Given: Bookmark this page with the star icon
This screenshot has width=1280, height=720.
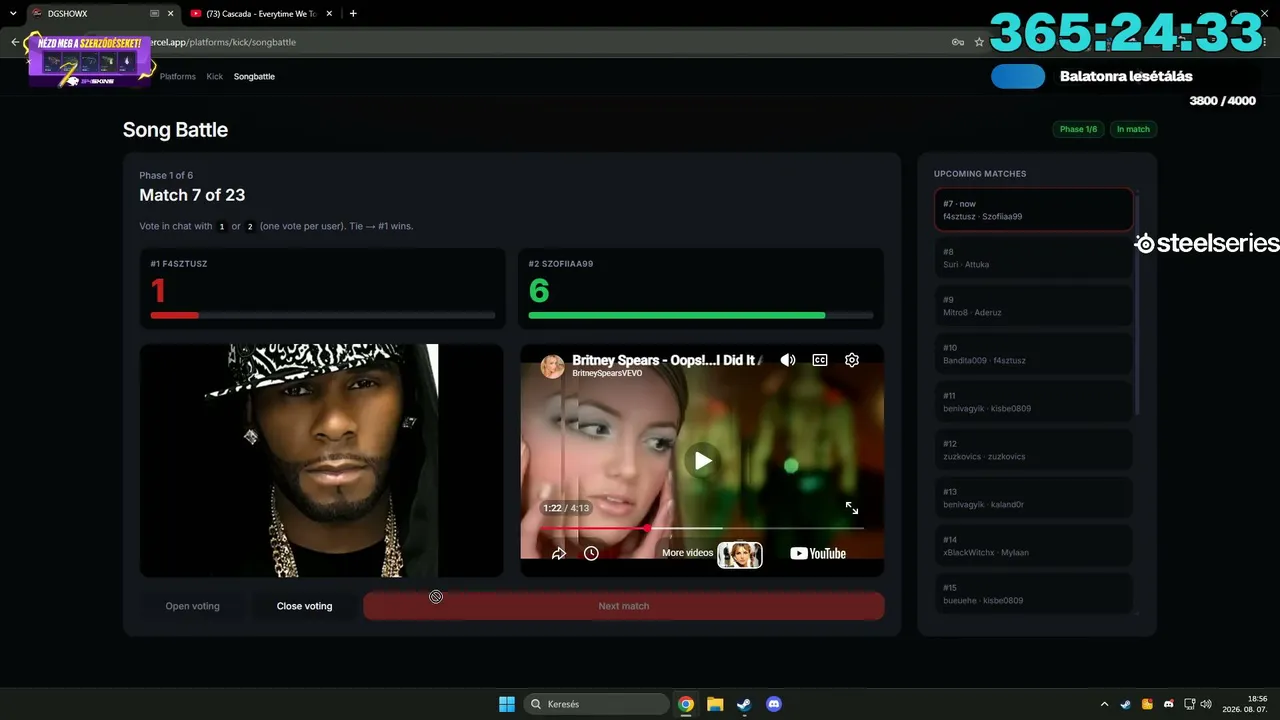Looking at the screenshot, I should (x=979, y=42).
